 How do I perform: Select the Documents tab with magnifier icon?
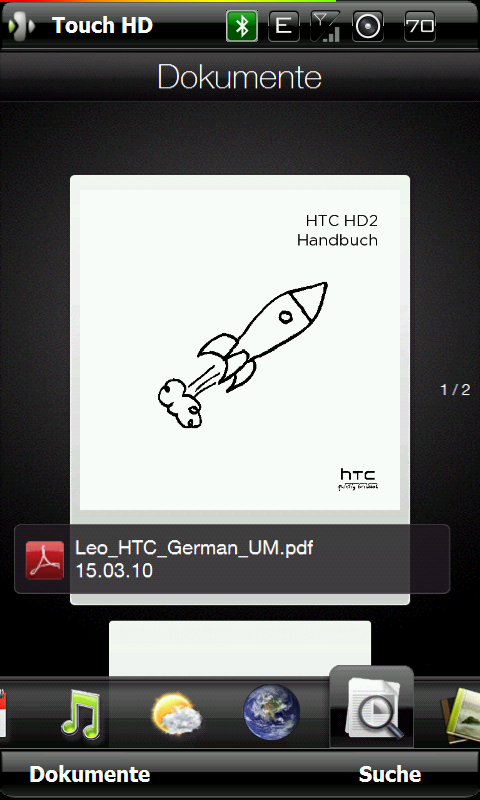(371, 707)
